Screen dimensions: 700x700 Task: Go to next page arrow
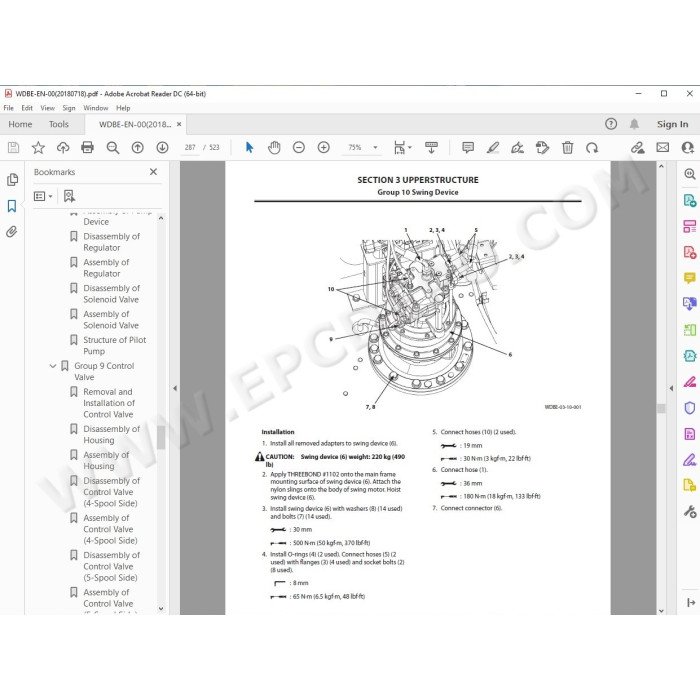coord(162,147)
